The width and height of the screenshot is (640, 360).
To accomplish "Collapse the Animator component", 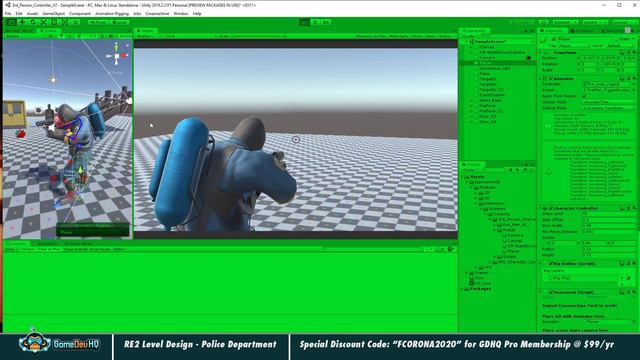I will tap(541, 78).
